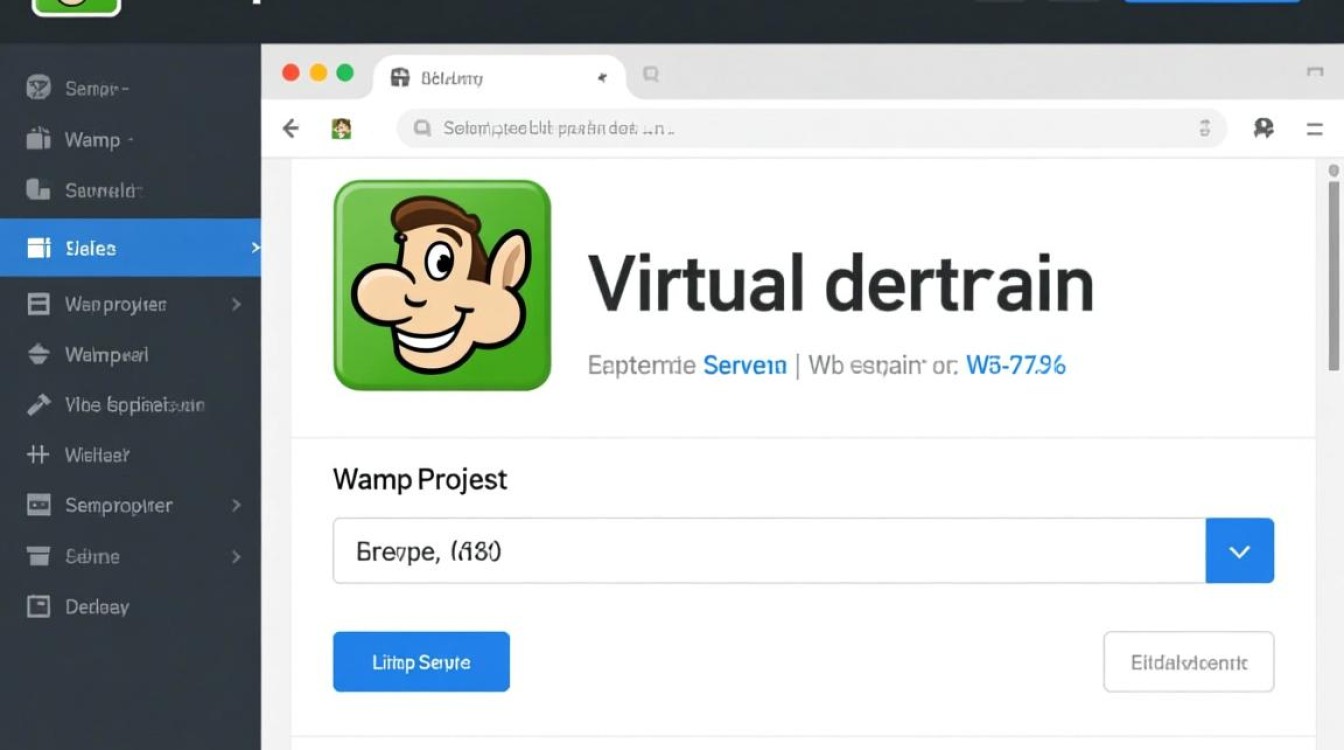This screenshot has width=1344, height=750.
Task: Select the highlighted Sleles sidebar item
Action: point(130,248)
